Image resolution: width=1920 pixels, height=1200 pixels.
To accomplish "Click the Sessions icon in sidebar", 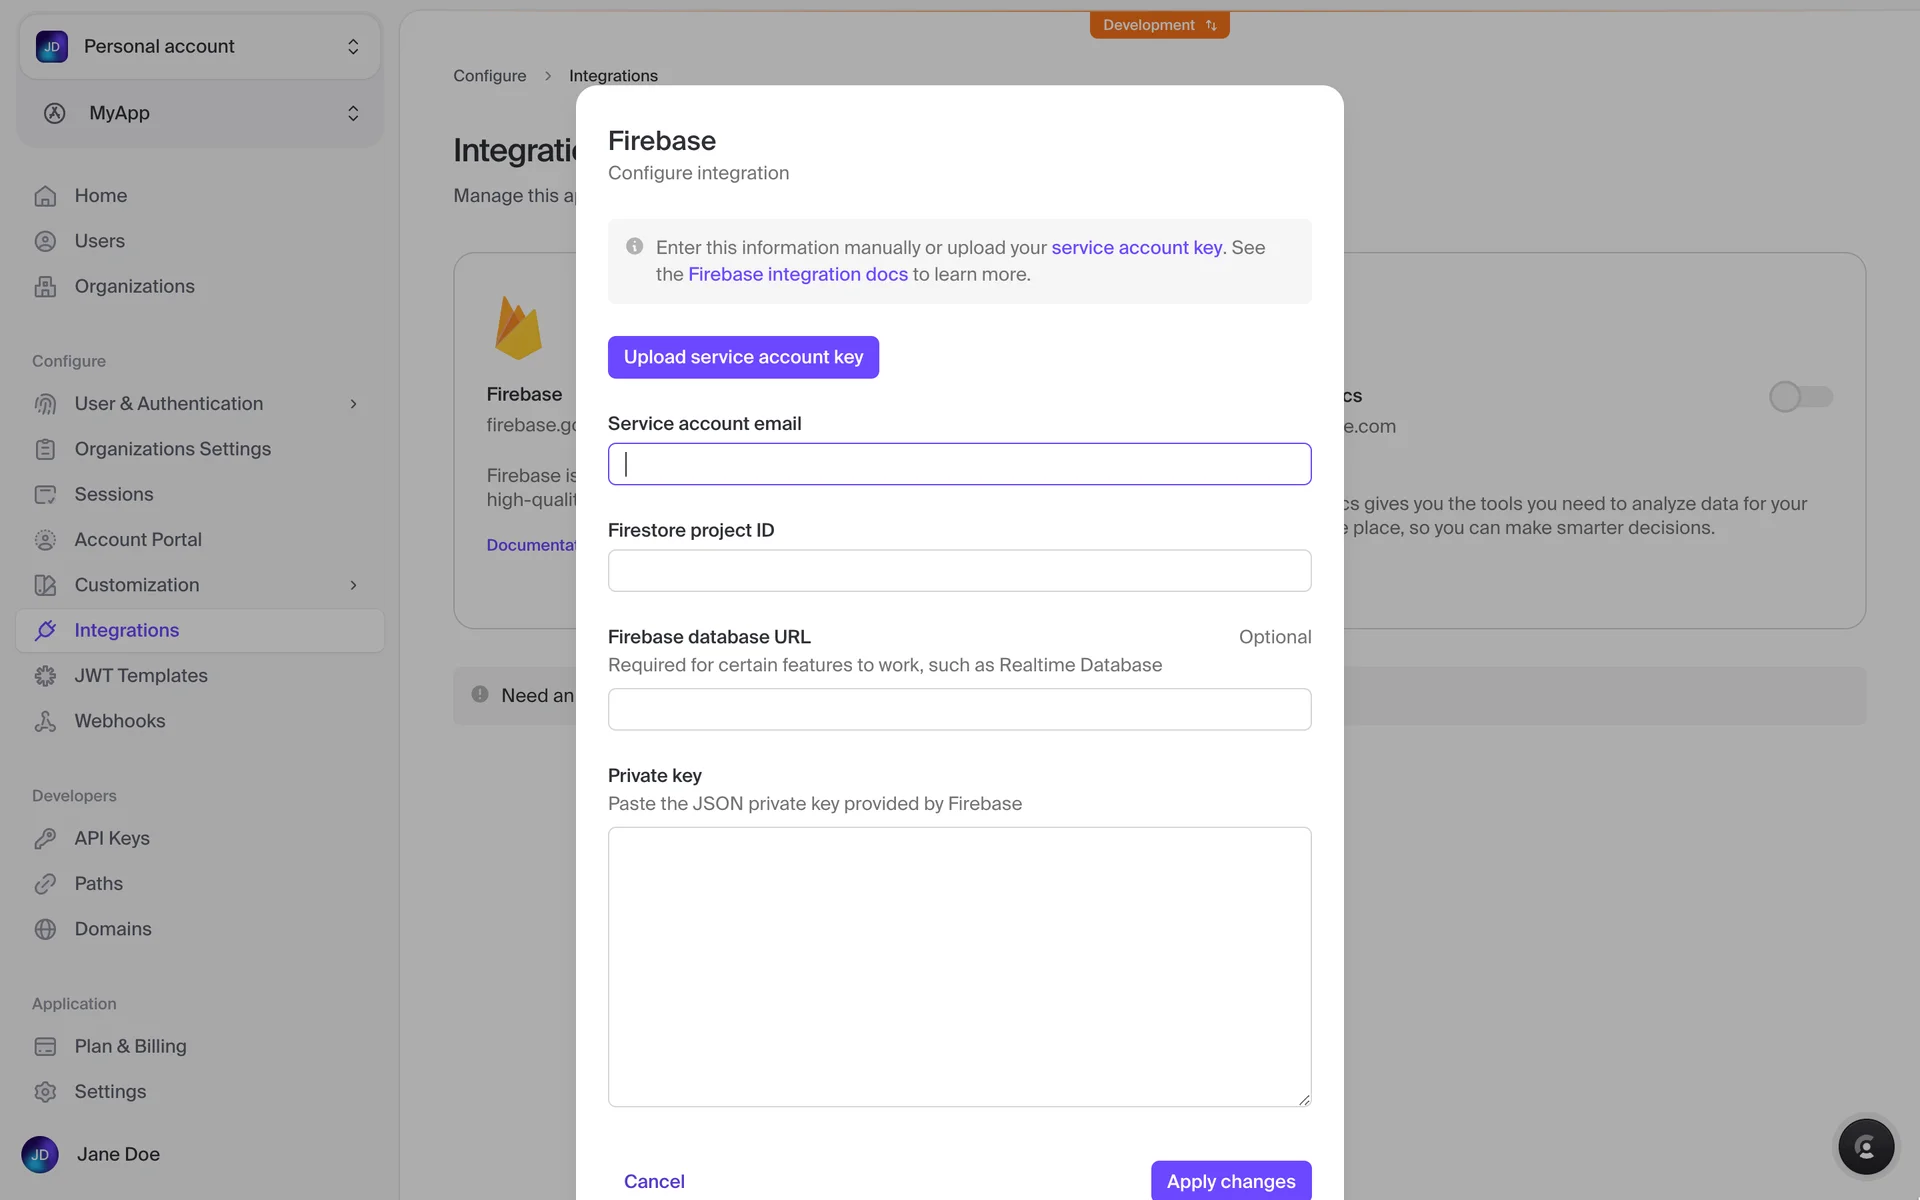I will 45,494.
